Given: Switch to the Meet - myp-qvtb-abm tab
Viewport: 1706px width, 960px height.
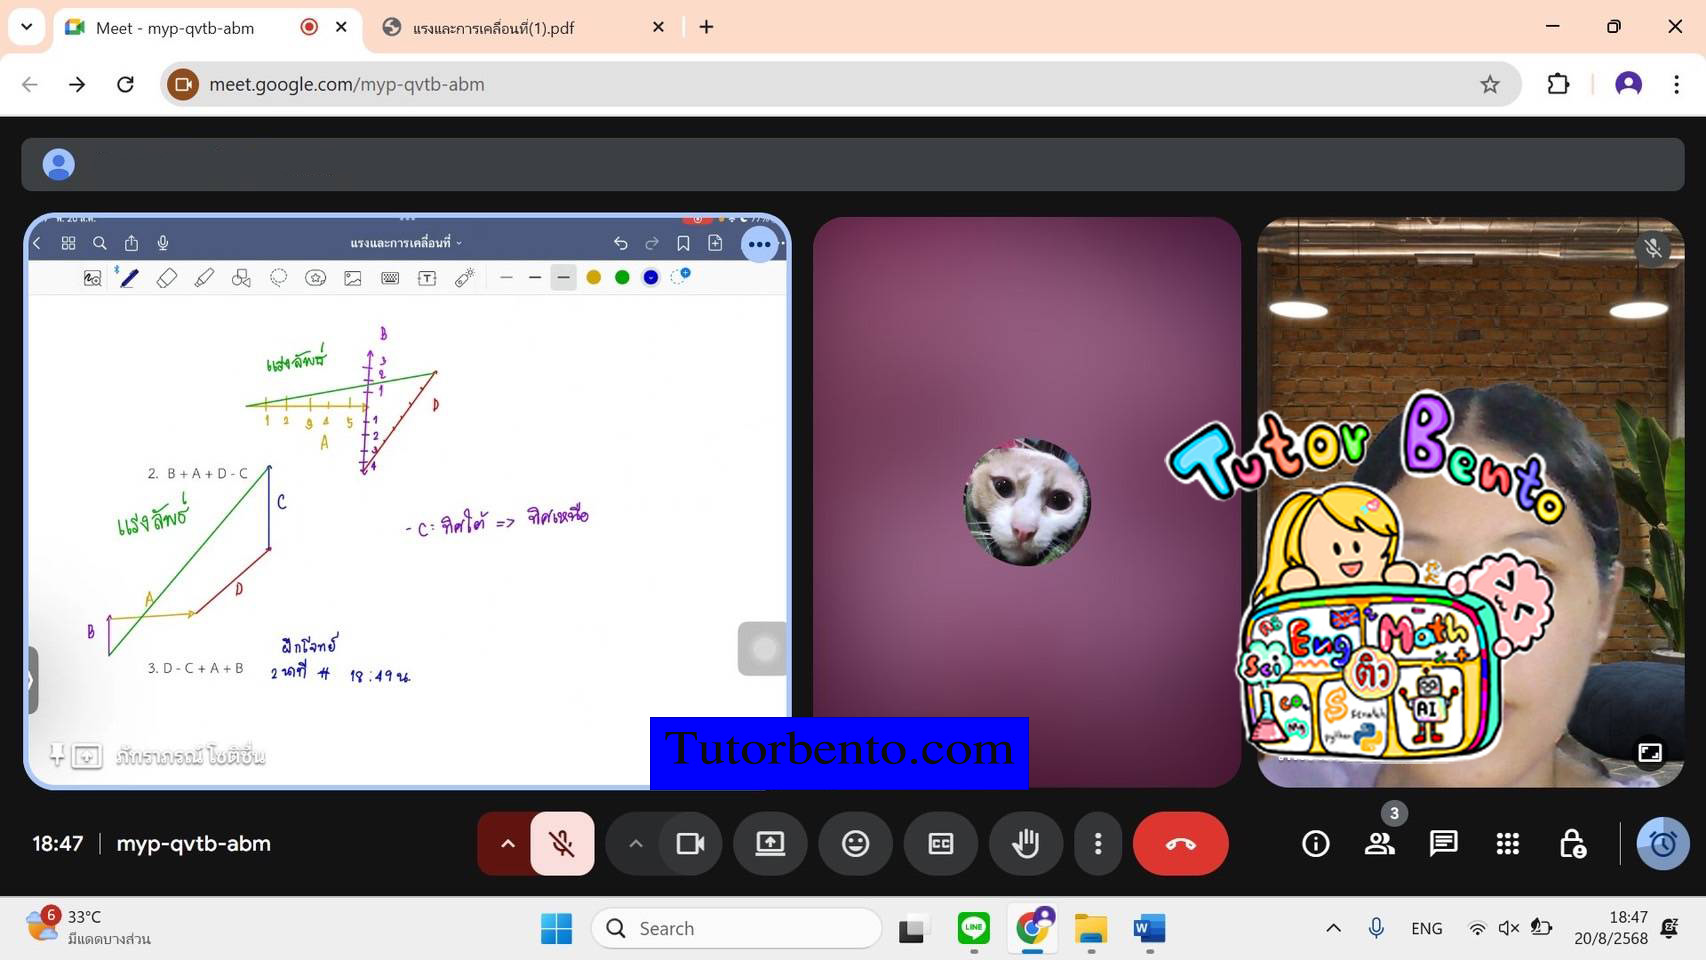Looking at the screenshot, I should [207, 28].
